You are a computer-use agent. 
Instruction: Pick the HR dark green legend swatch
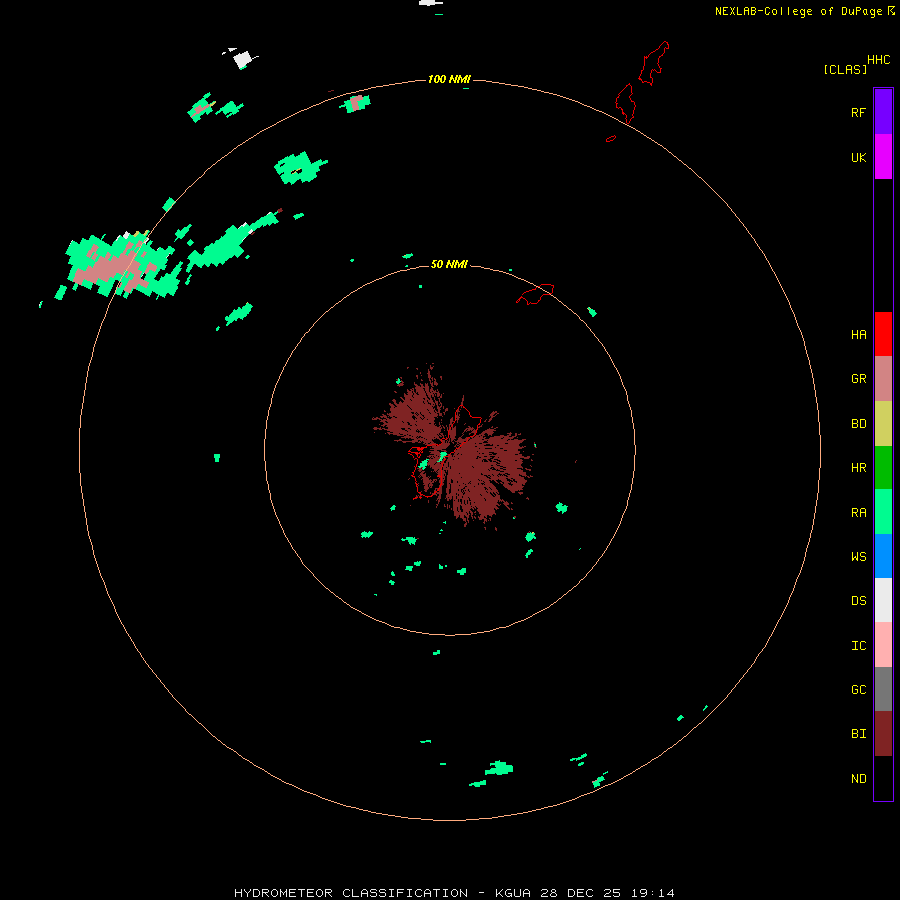coord(883,468)
